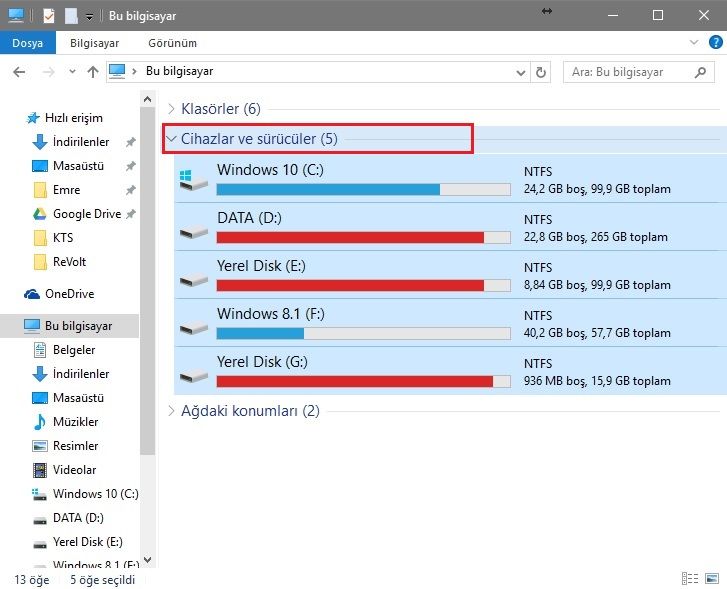The width and height of the screenshot is (727, 589).
Task: Click computer icon in address bar
Action: point(117,71)
